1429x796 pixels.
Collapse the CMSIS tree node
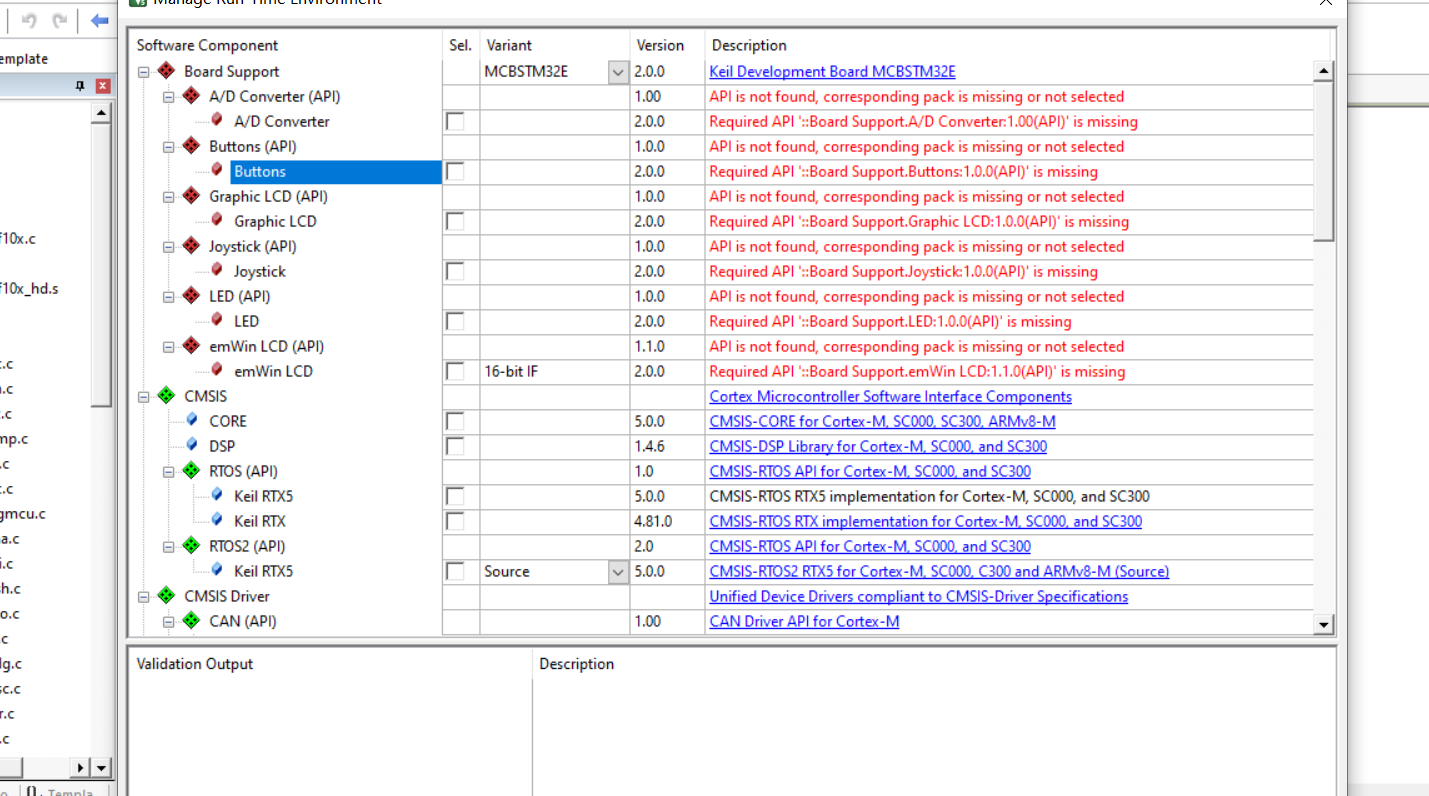pyautogui.click(x=143, y=397)
